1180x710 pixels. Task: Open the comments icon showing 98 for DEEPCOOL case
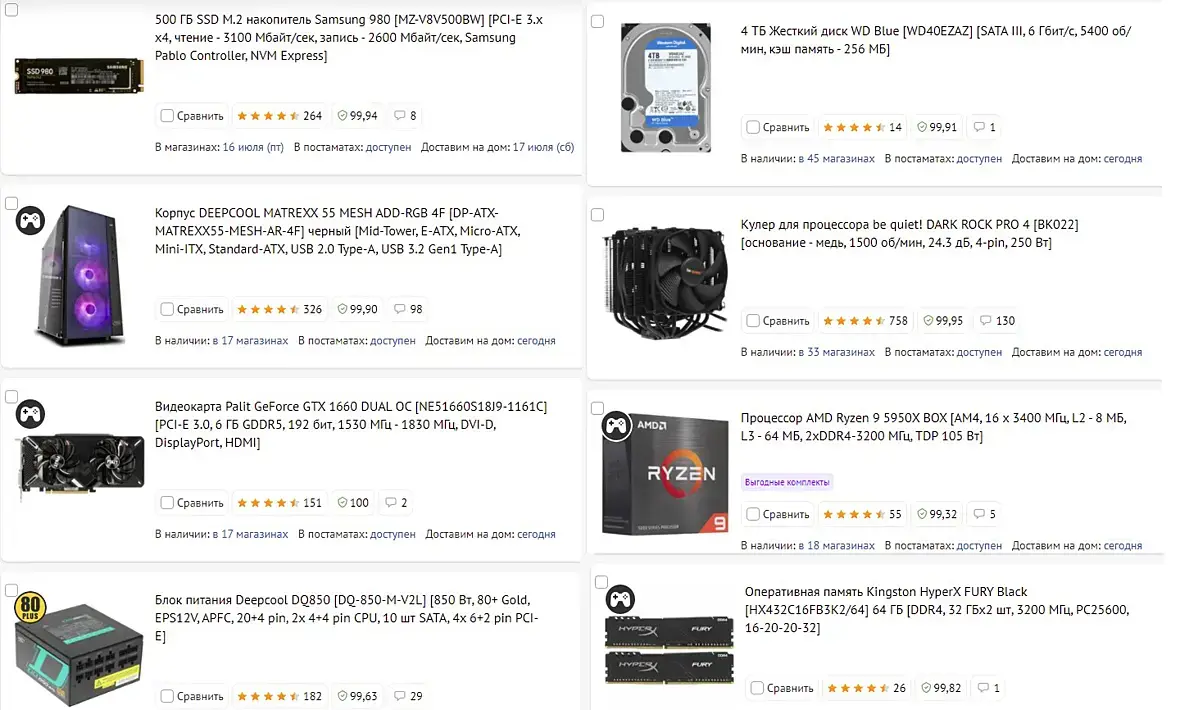pos(409,309)
